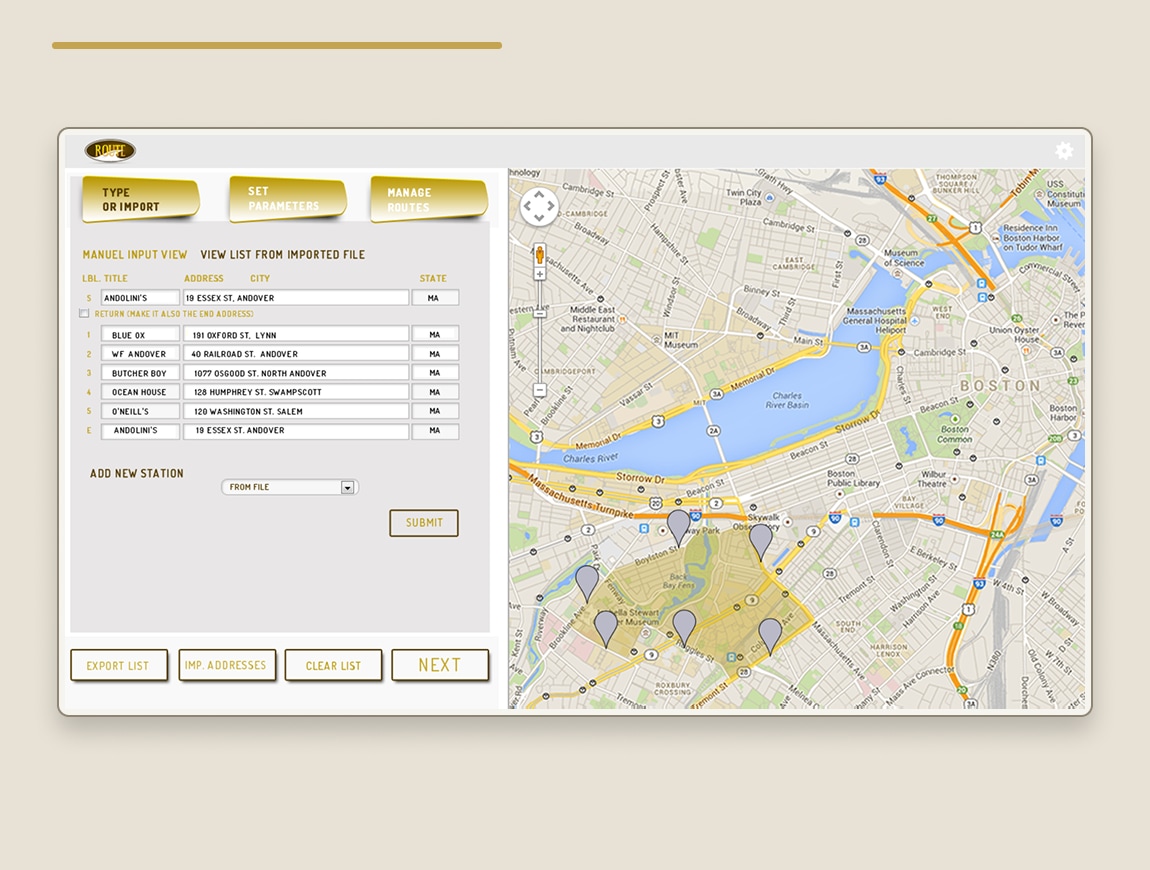This screenshot has height=870, width=1150.
Task: Select the map pin near Ruggles St
Action: (x=684, y=628)
